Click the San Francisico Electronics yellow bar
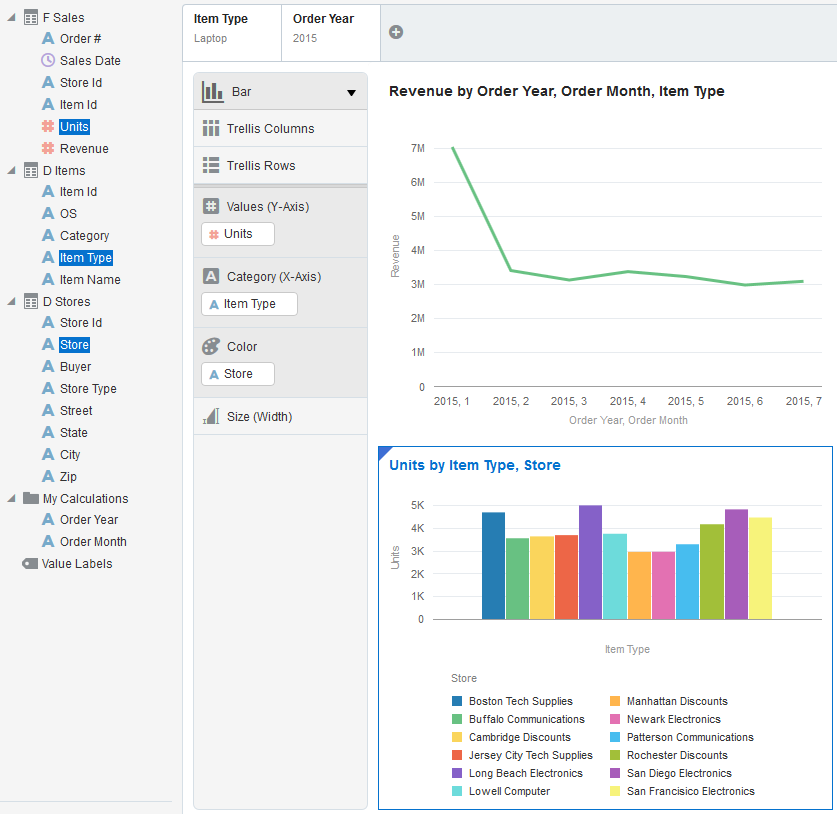837x814 pixels. pos(760,568)
